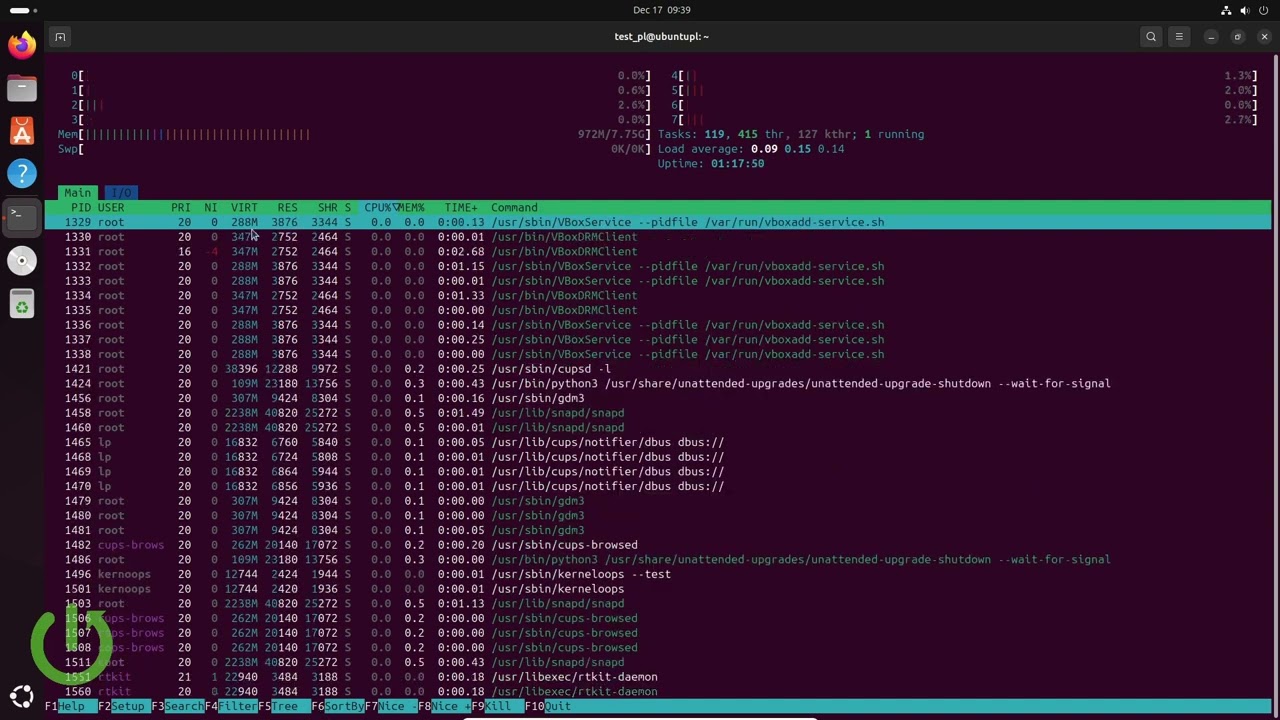Click the Mem usage bar meter
This screenshot has height=720, width=1280.
point(354,134)
